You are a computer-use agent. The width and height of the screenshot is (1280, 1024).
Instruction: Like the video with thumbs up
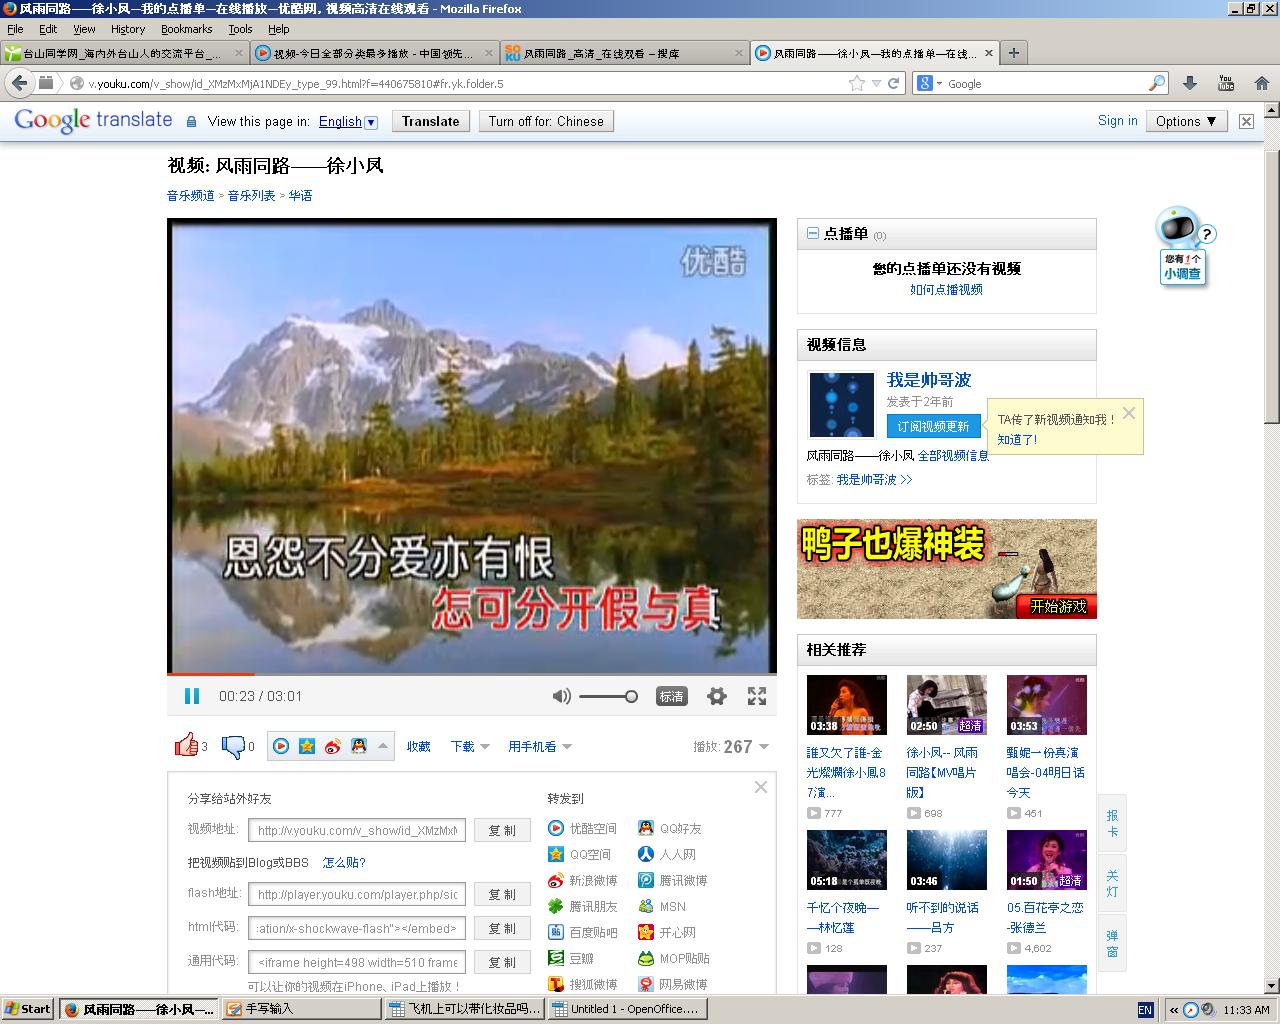[186, 745]
